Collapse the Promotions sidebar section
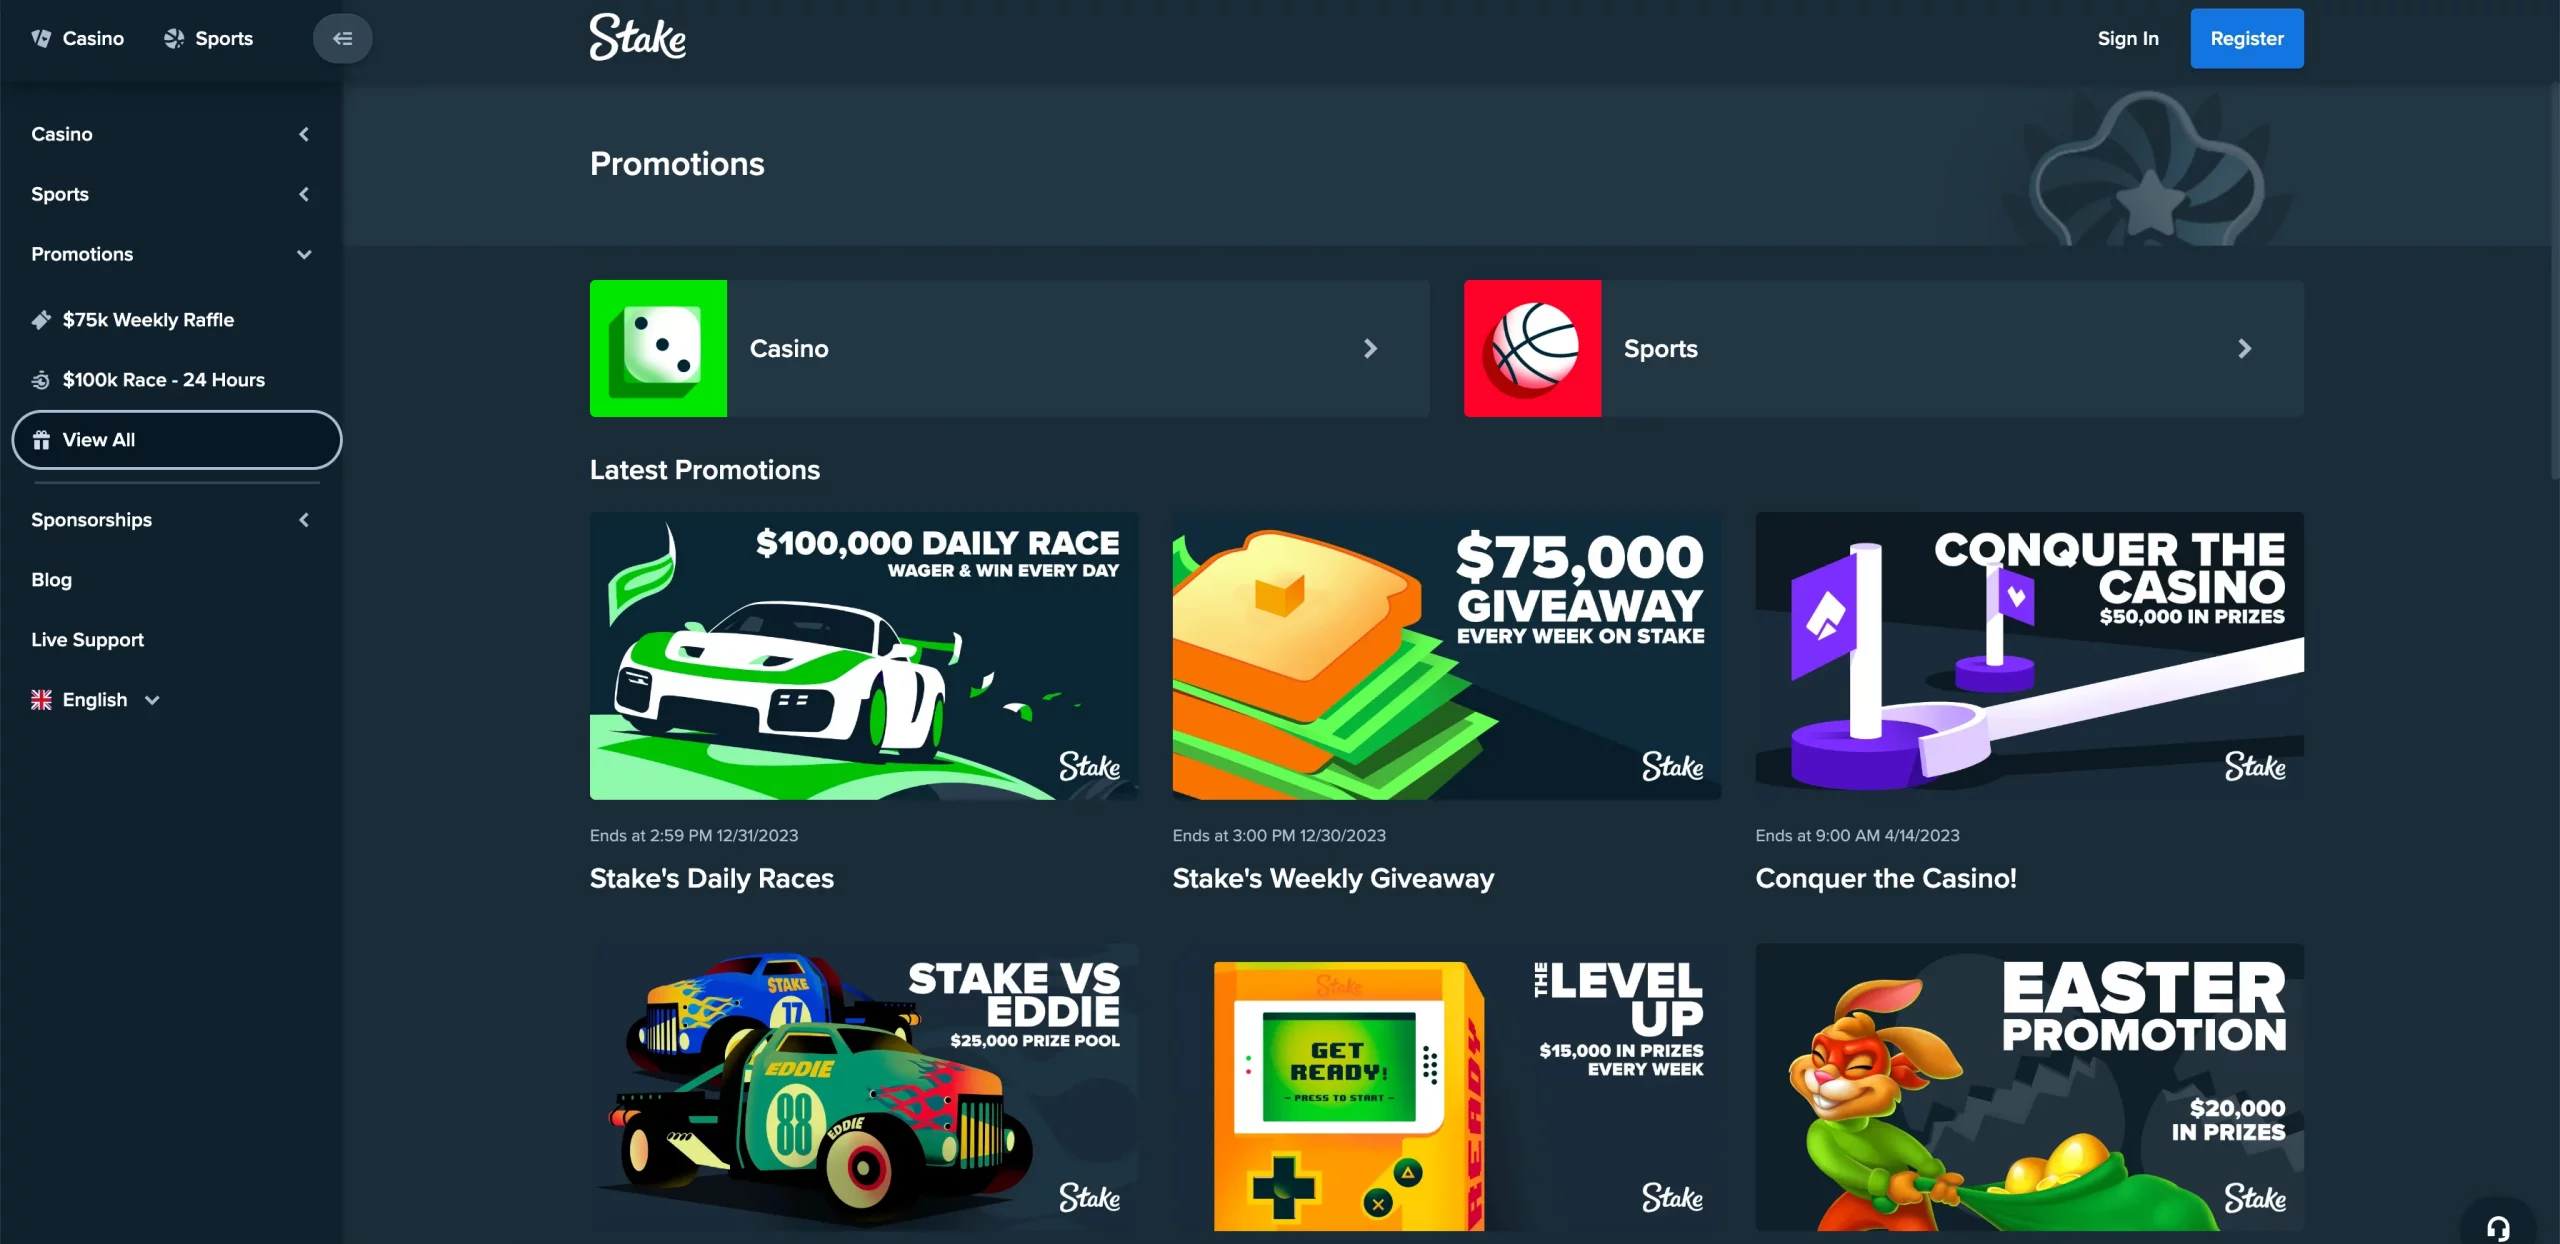This screenshot has width=2560, height=1244. [x=304, y=254]
